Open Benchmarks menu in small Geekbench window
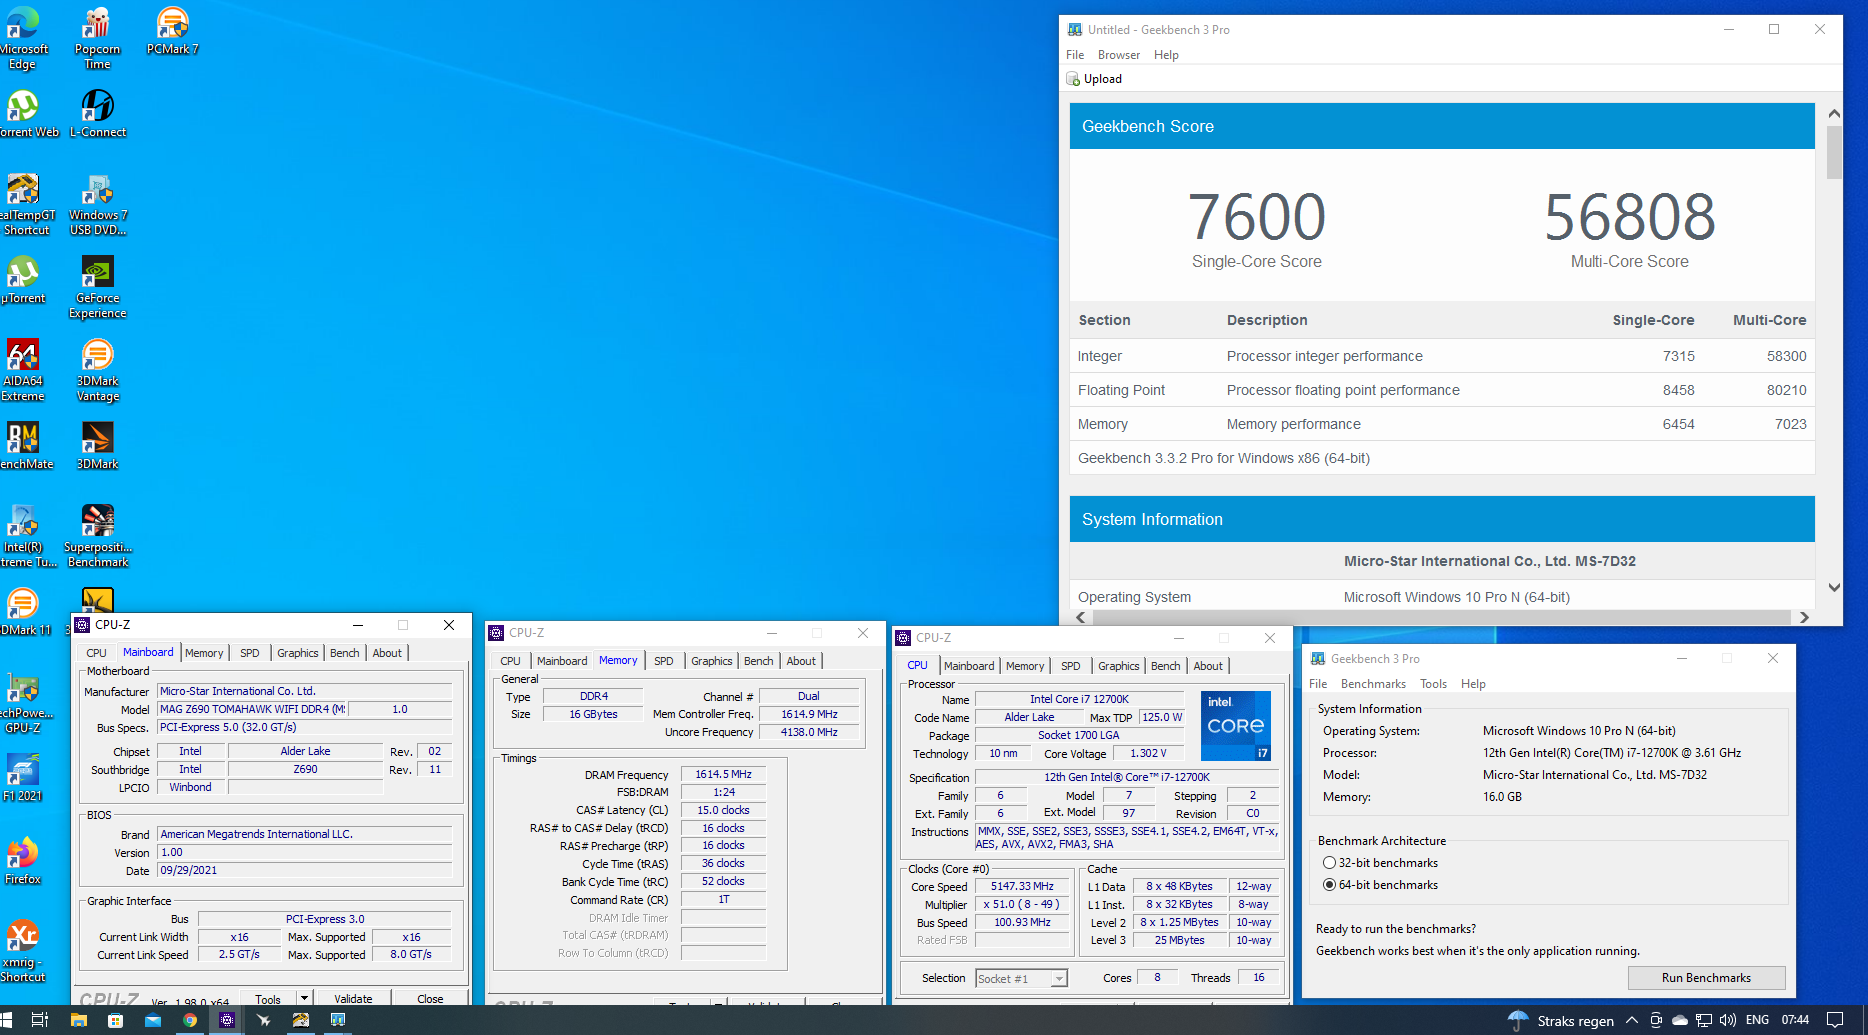 pyautogui.click(x=1373, y=684)
